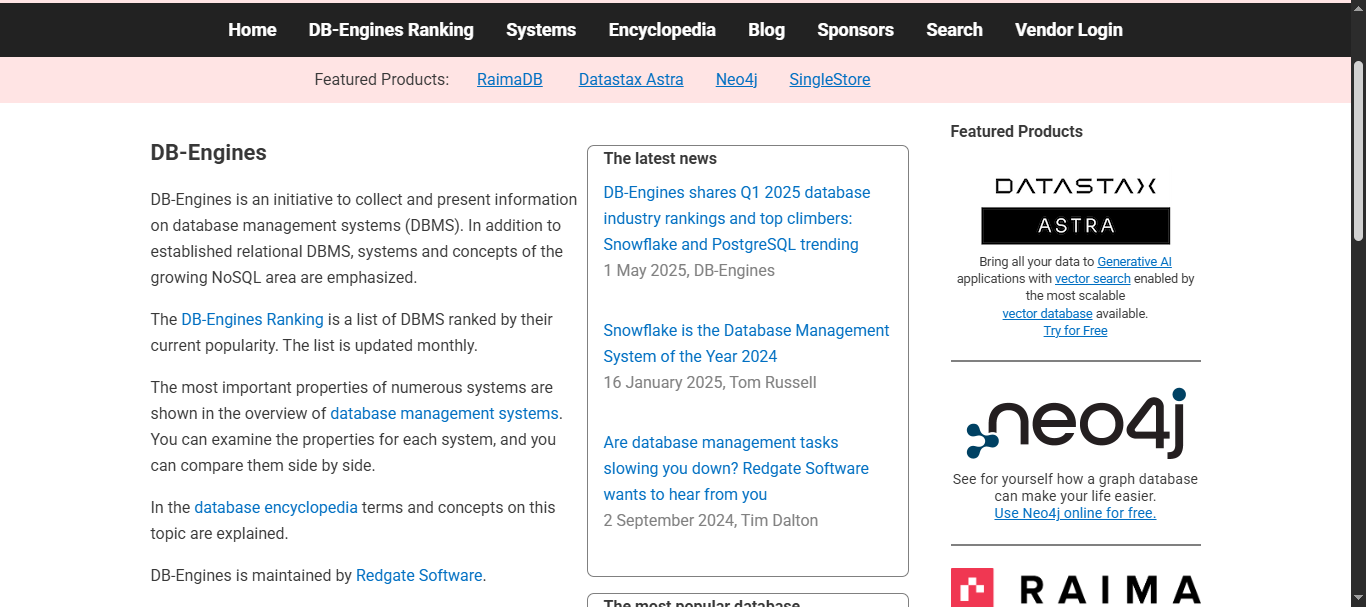Click 'The latest news' box heading
Screen dimensions: 1366x607
tap(660, 158)
